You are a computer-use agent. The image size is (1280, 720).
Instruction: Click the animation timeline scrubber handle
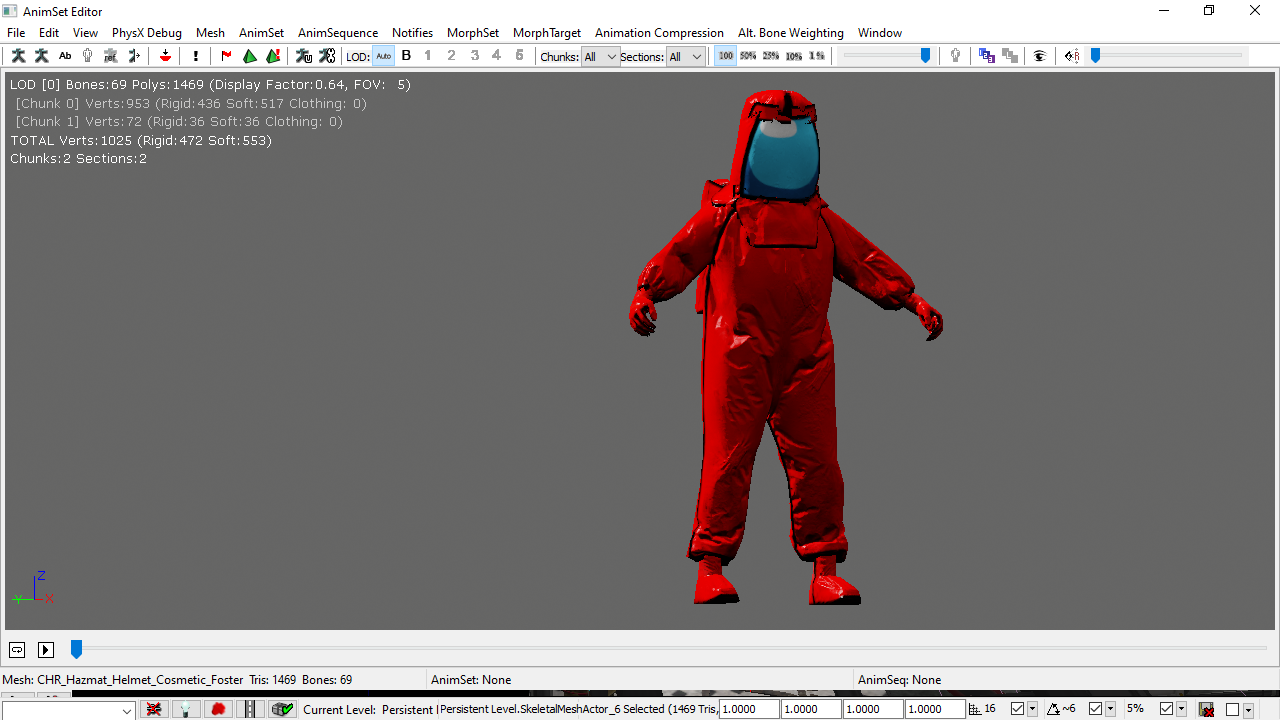click(76, 650)
